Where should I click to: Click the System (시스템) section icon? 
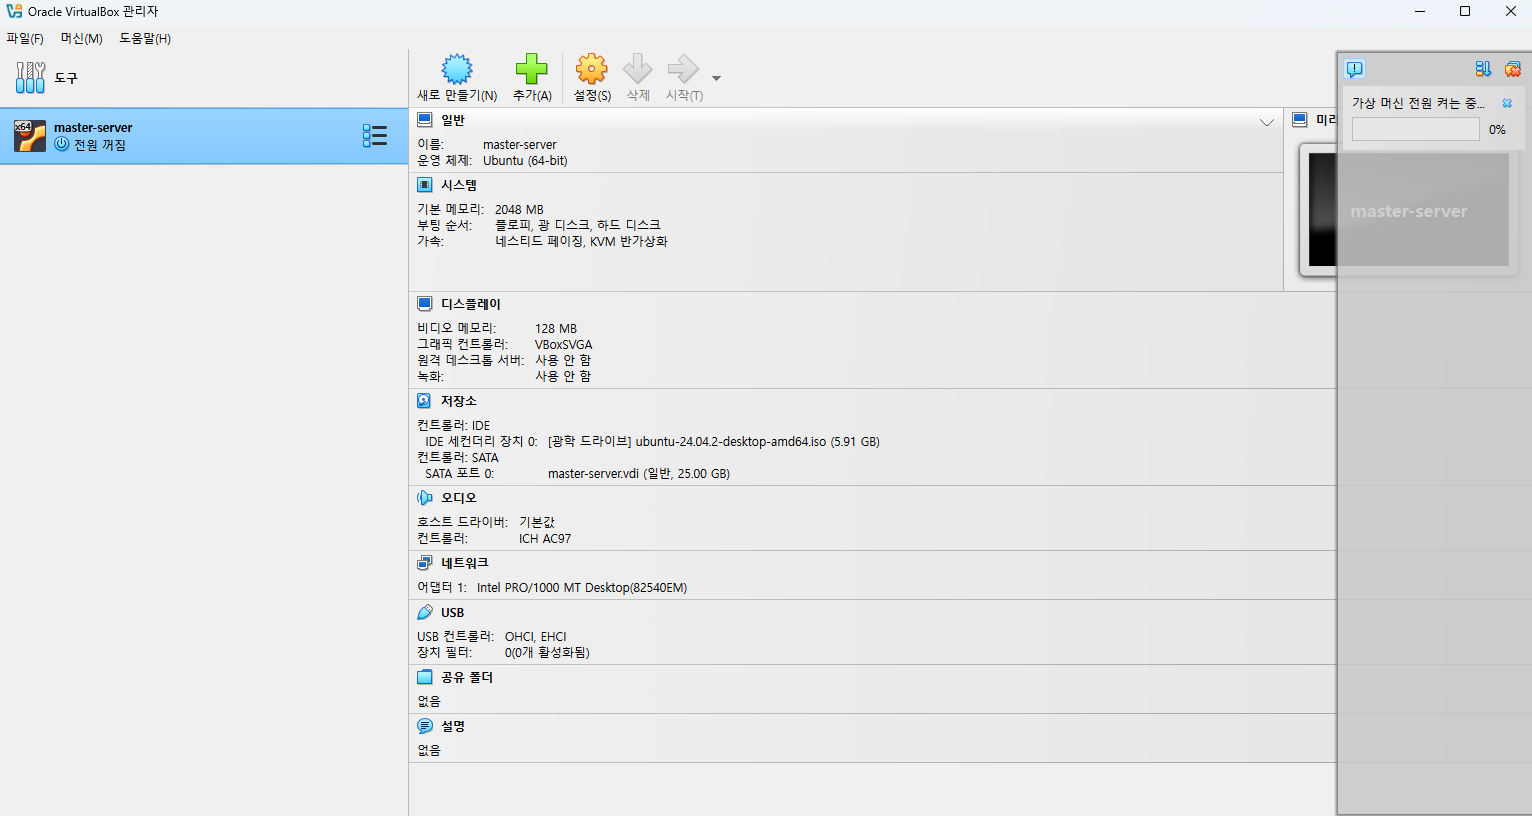[x=425, y=185]
